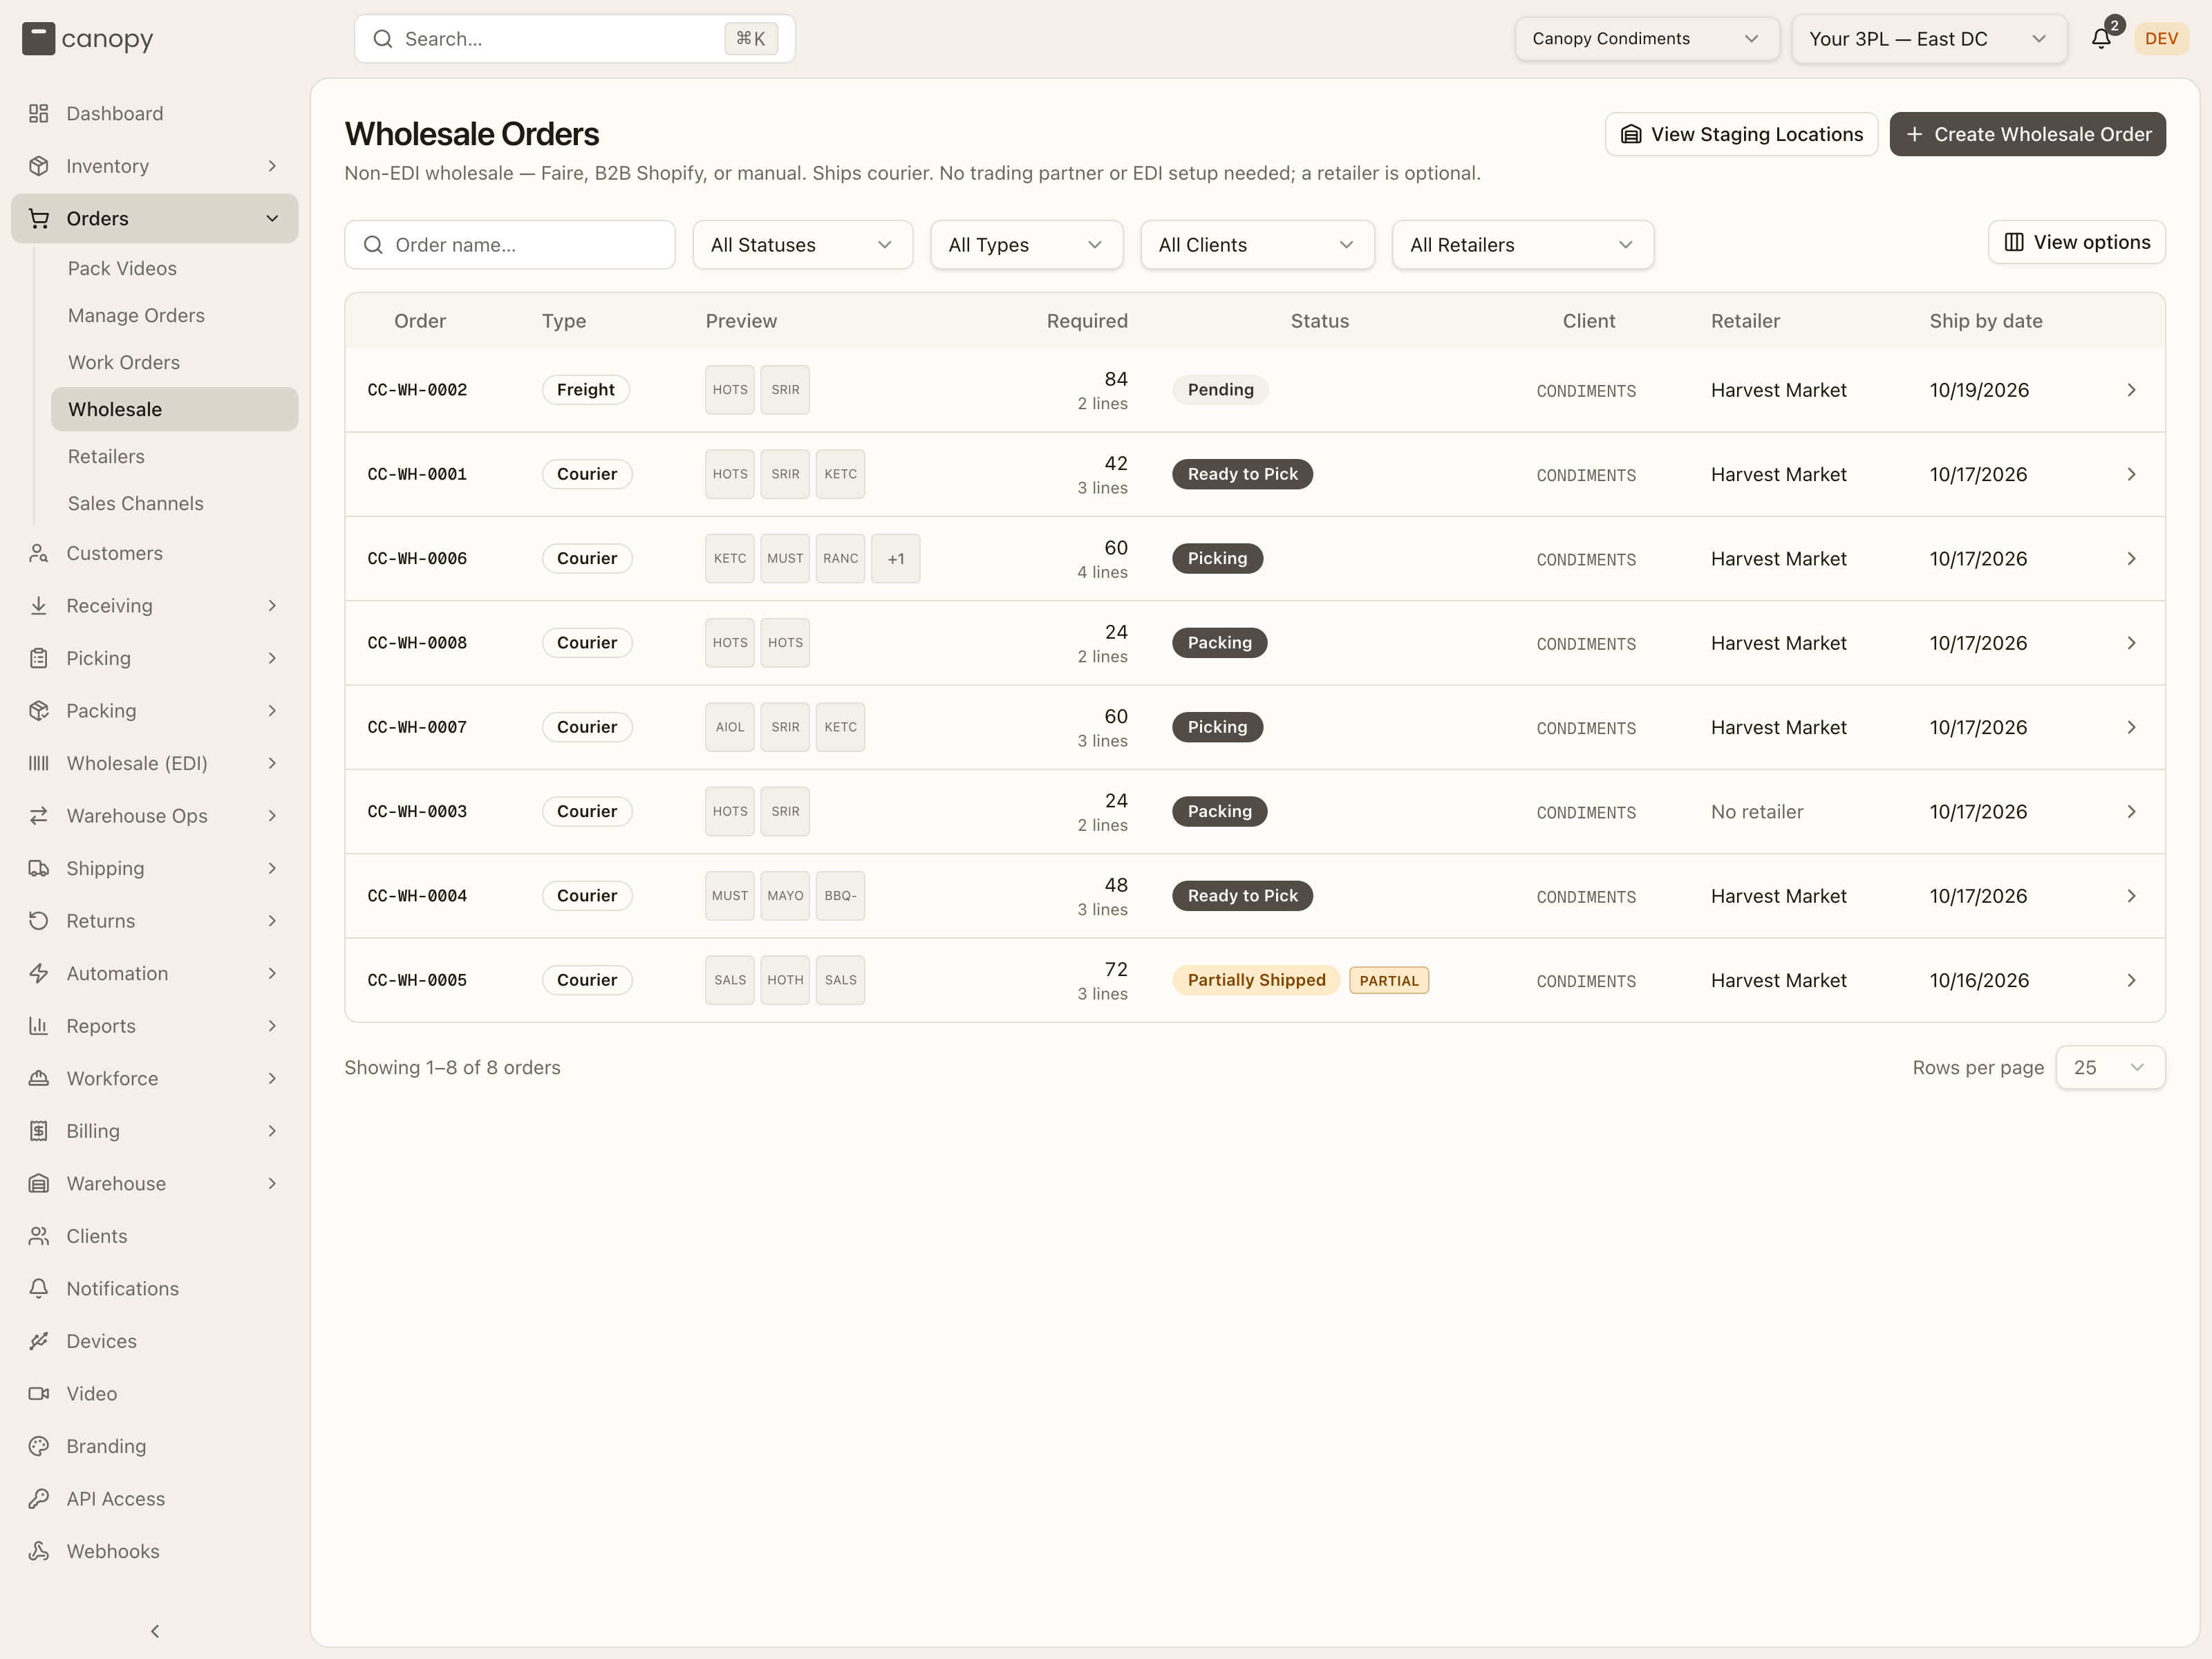Expand the Inventory menu

point(155,166)
